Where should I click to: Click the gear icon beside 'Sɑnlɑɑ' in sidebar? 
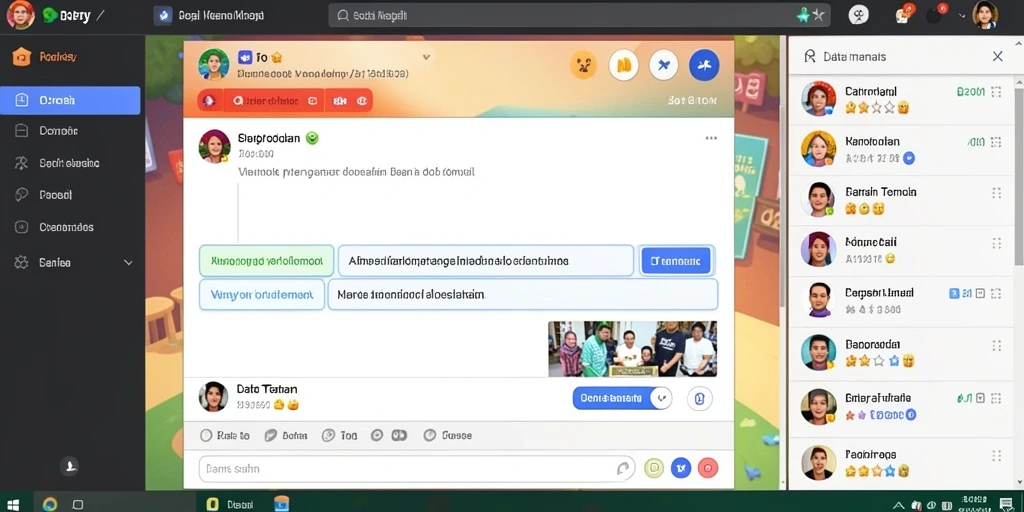(x=22, y=263)
